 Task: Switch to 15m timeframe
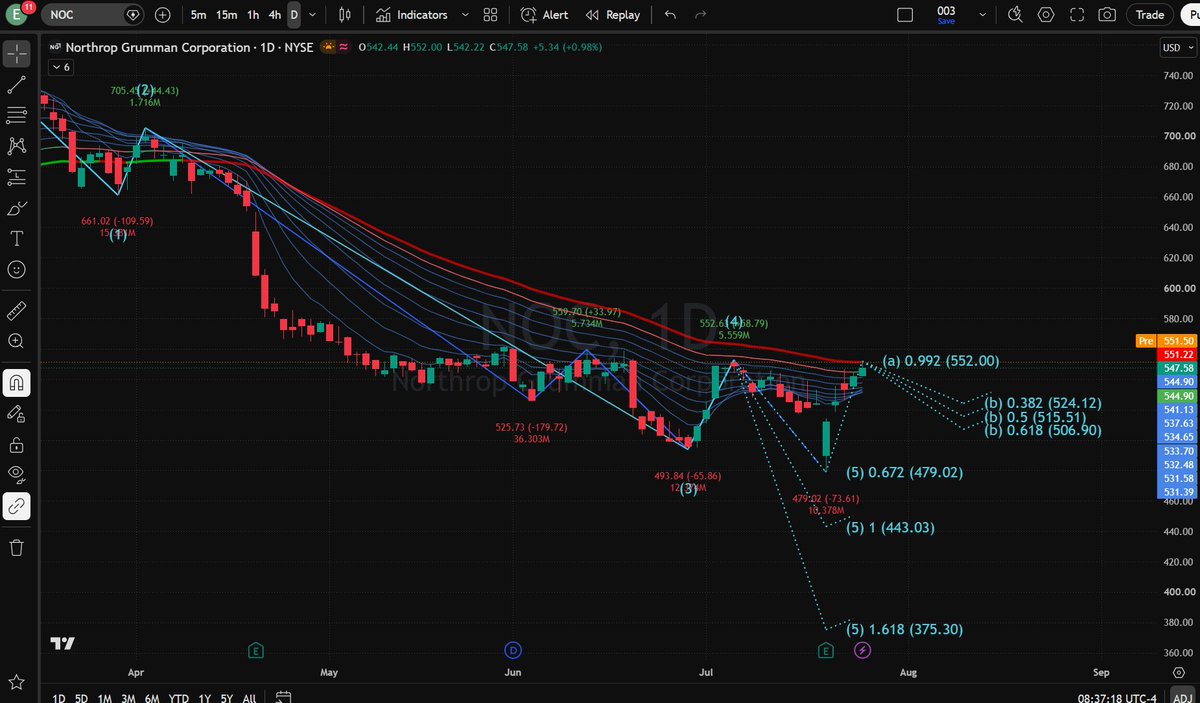[x=227, y=15]
